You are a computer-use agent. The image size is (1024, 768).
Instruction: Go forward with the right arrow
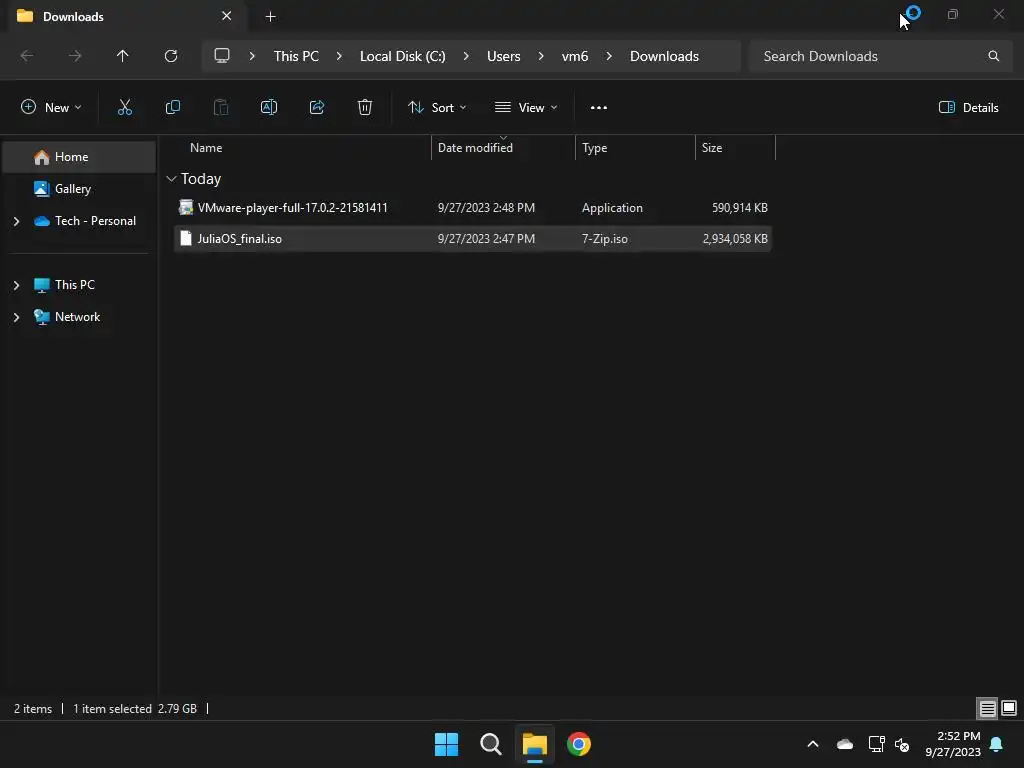click(x=75, y=56)
